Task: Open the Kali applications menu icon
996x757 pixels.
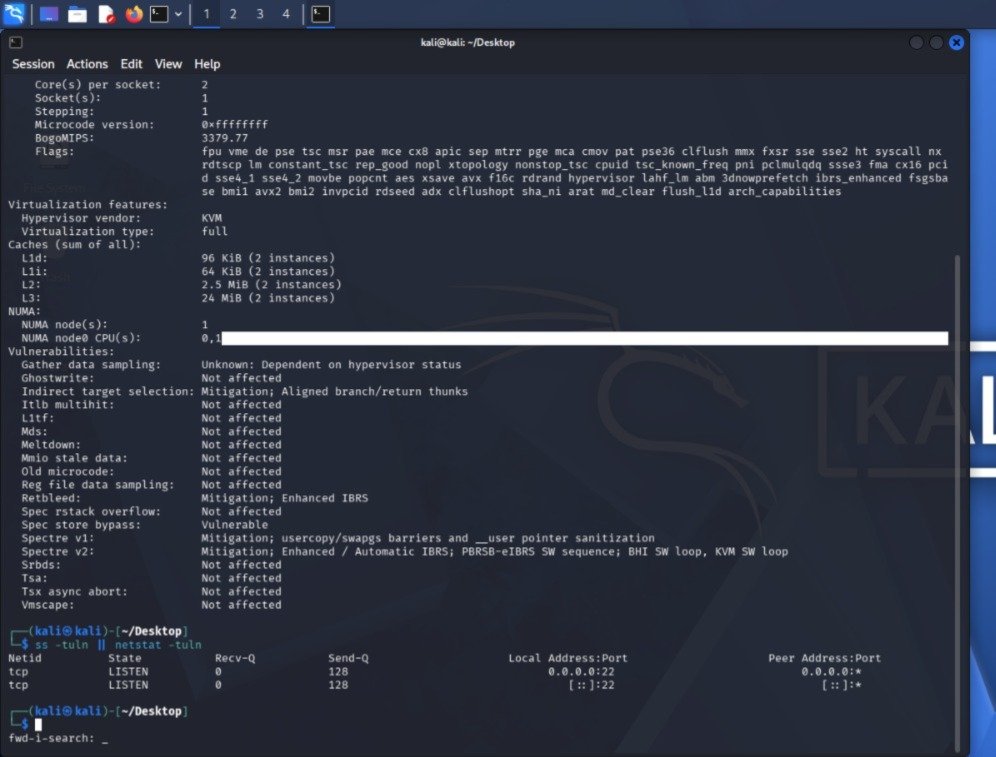Action: click(13, 13)
